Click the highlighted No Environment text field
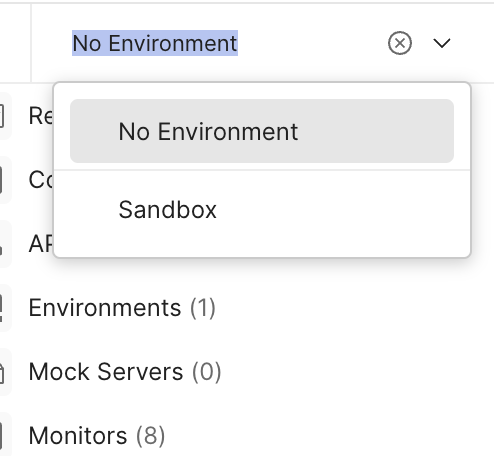 155,43
